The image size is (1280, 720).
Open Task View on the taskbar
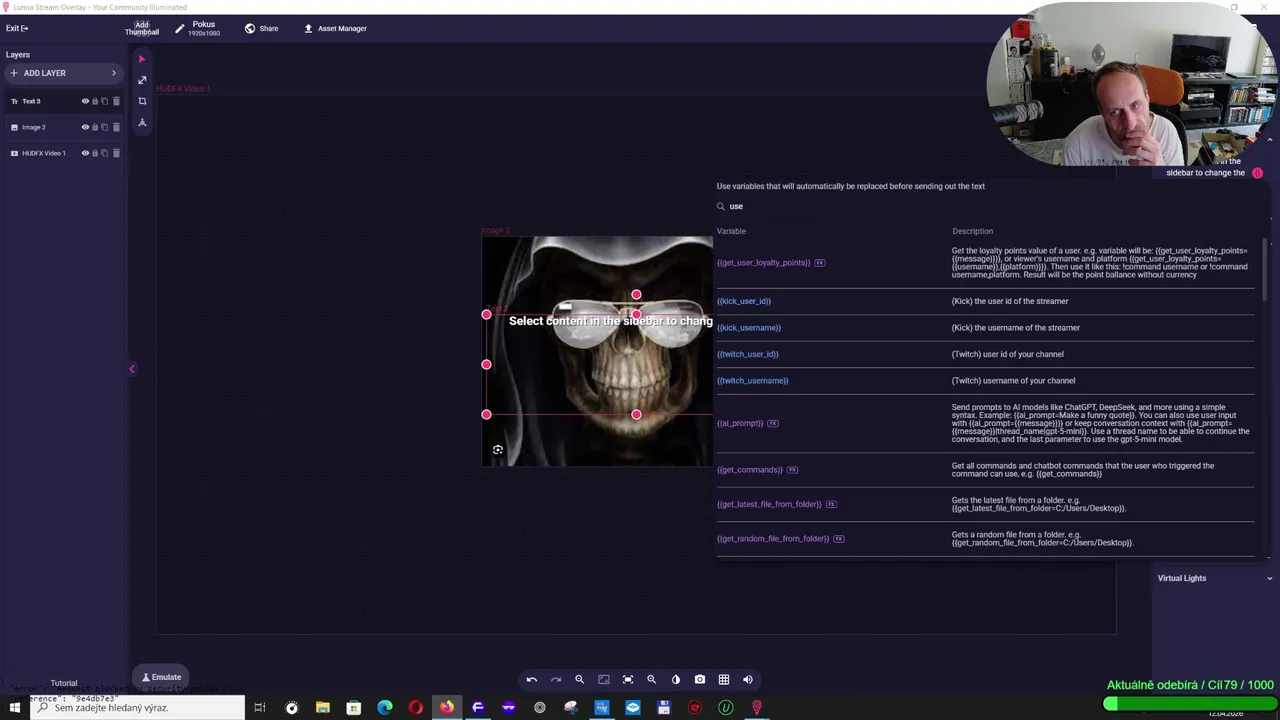(x=260, y=708)
